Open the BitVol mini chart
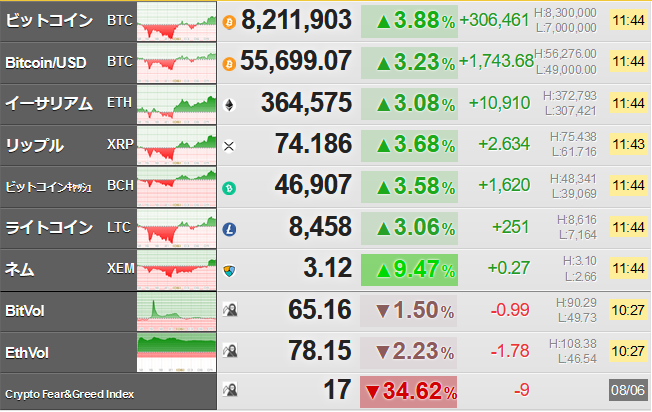 (176, 311)
